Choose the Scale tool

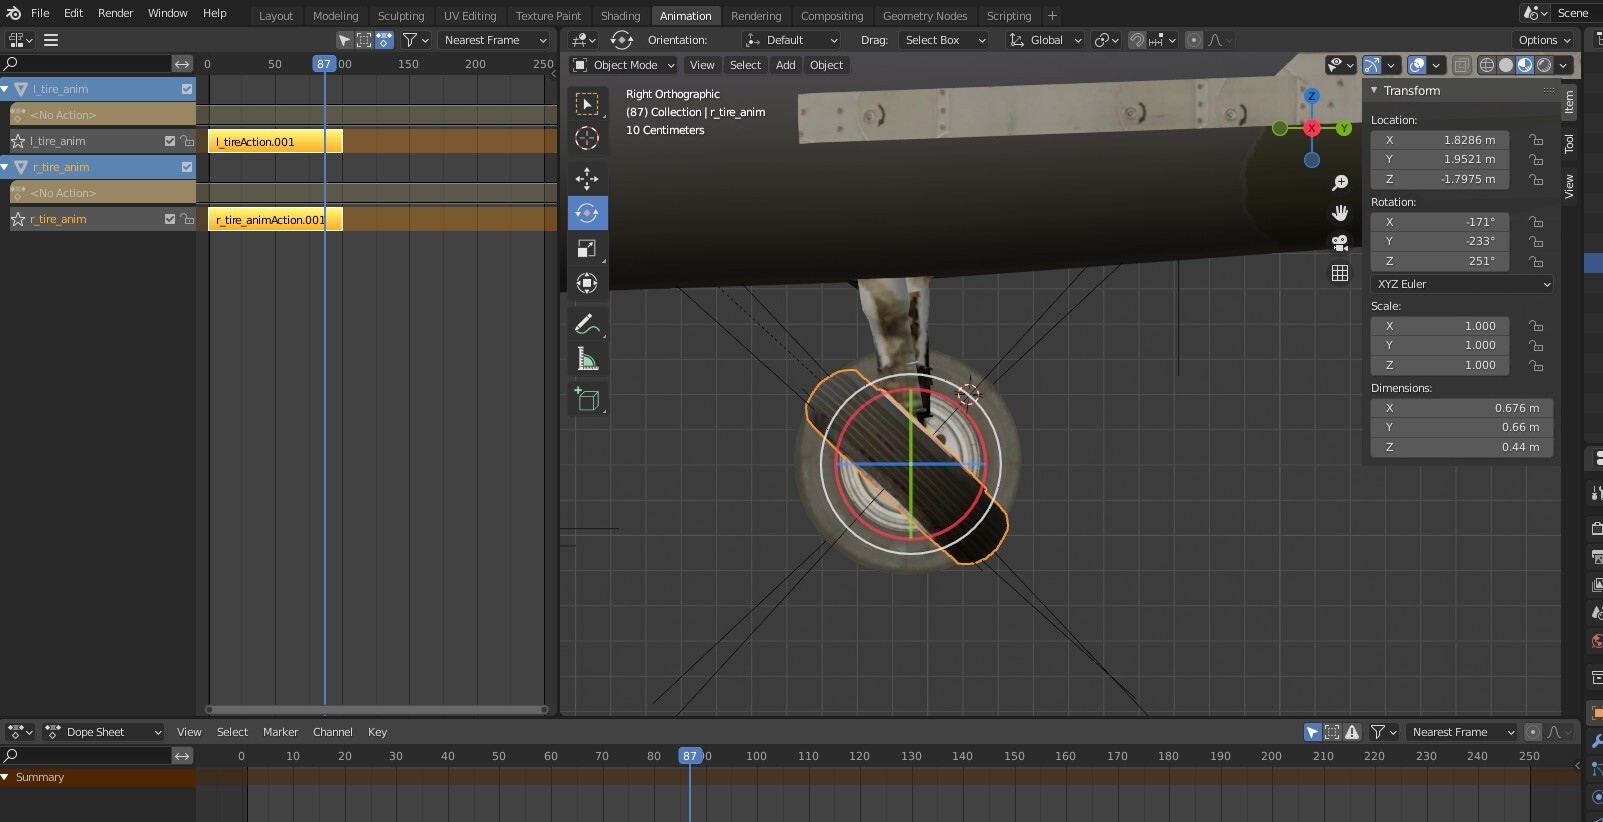point(587,248)
